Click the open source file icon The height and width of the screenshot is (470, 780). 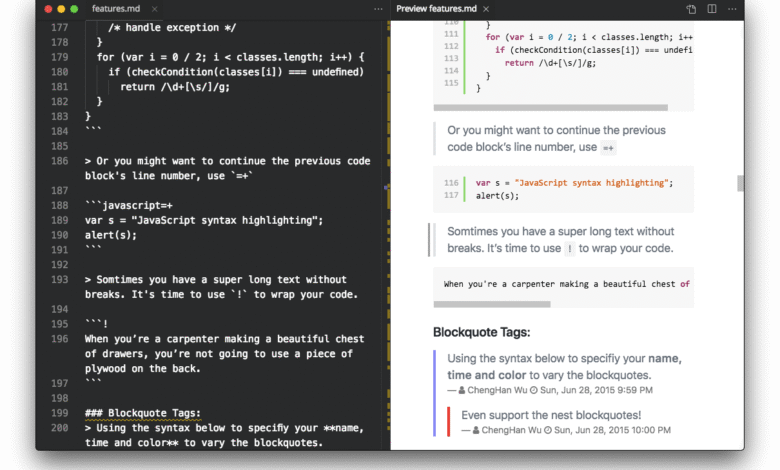click(x=691, y=9)
